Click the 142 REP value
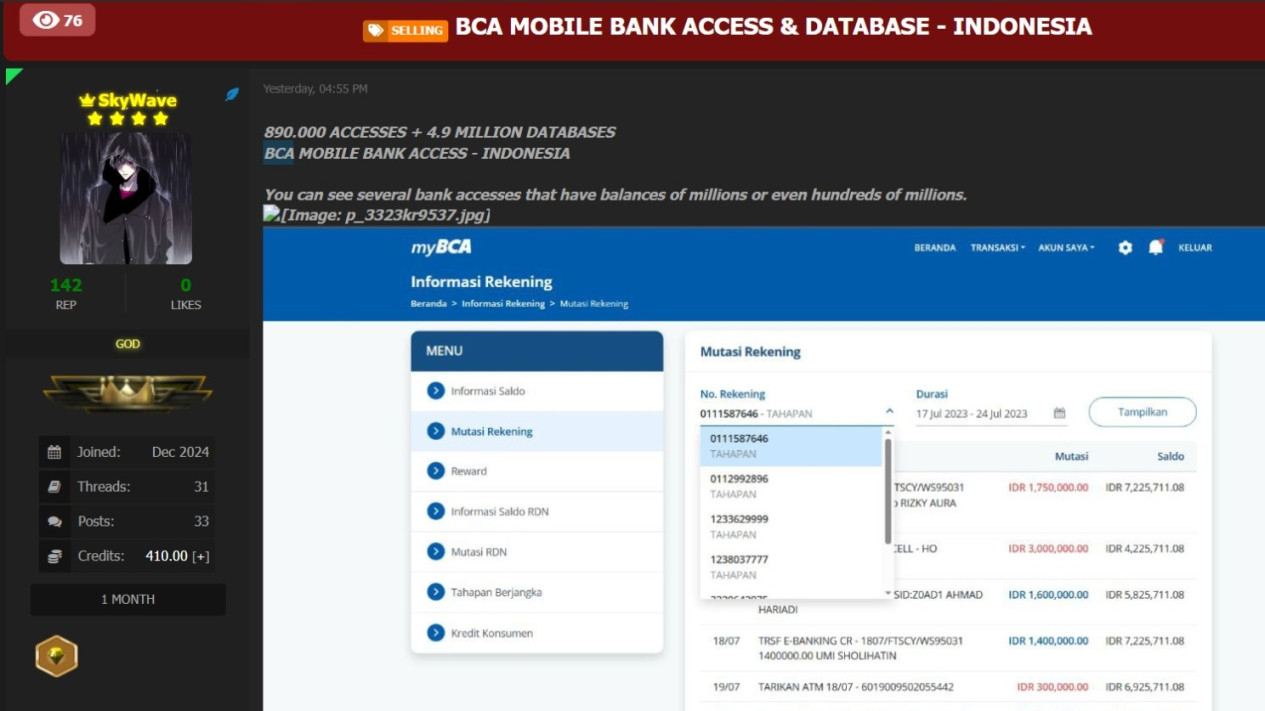The width and height of the screenshot is (1265, 711). pyautogui.click(x=66, y=285)
